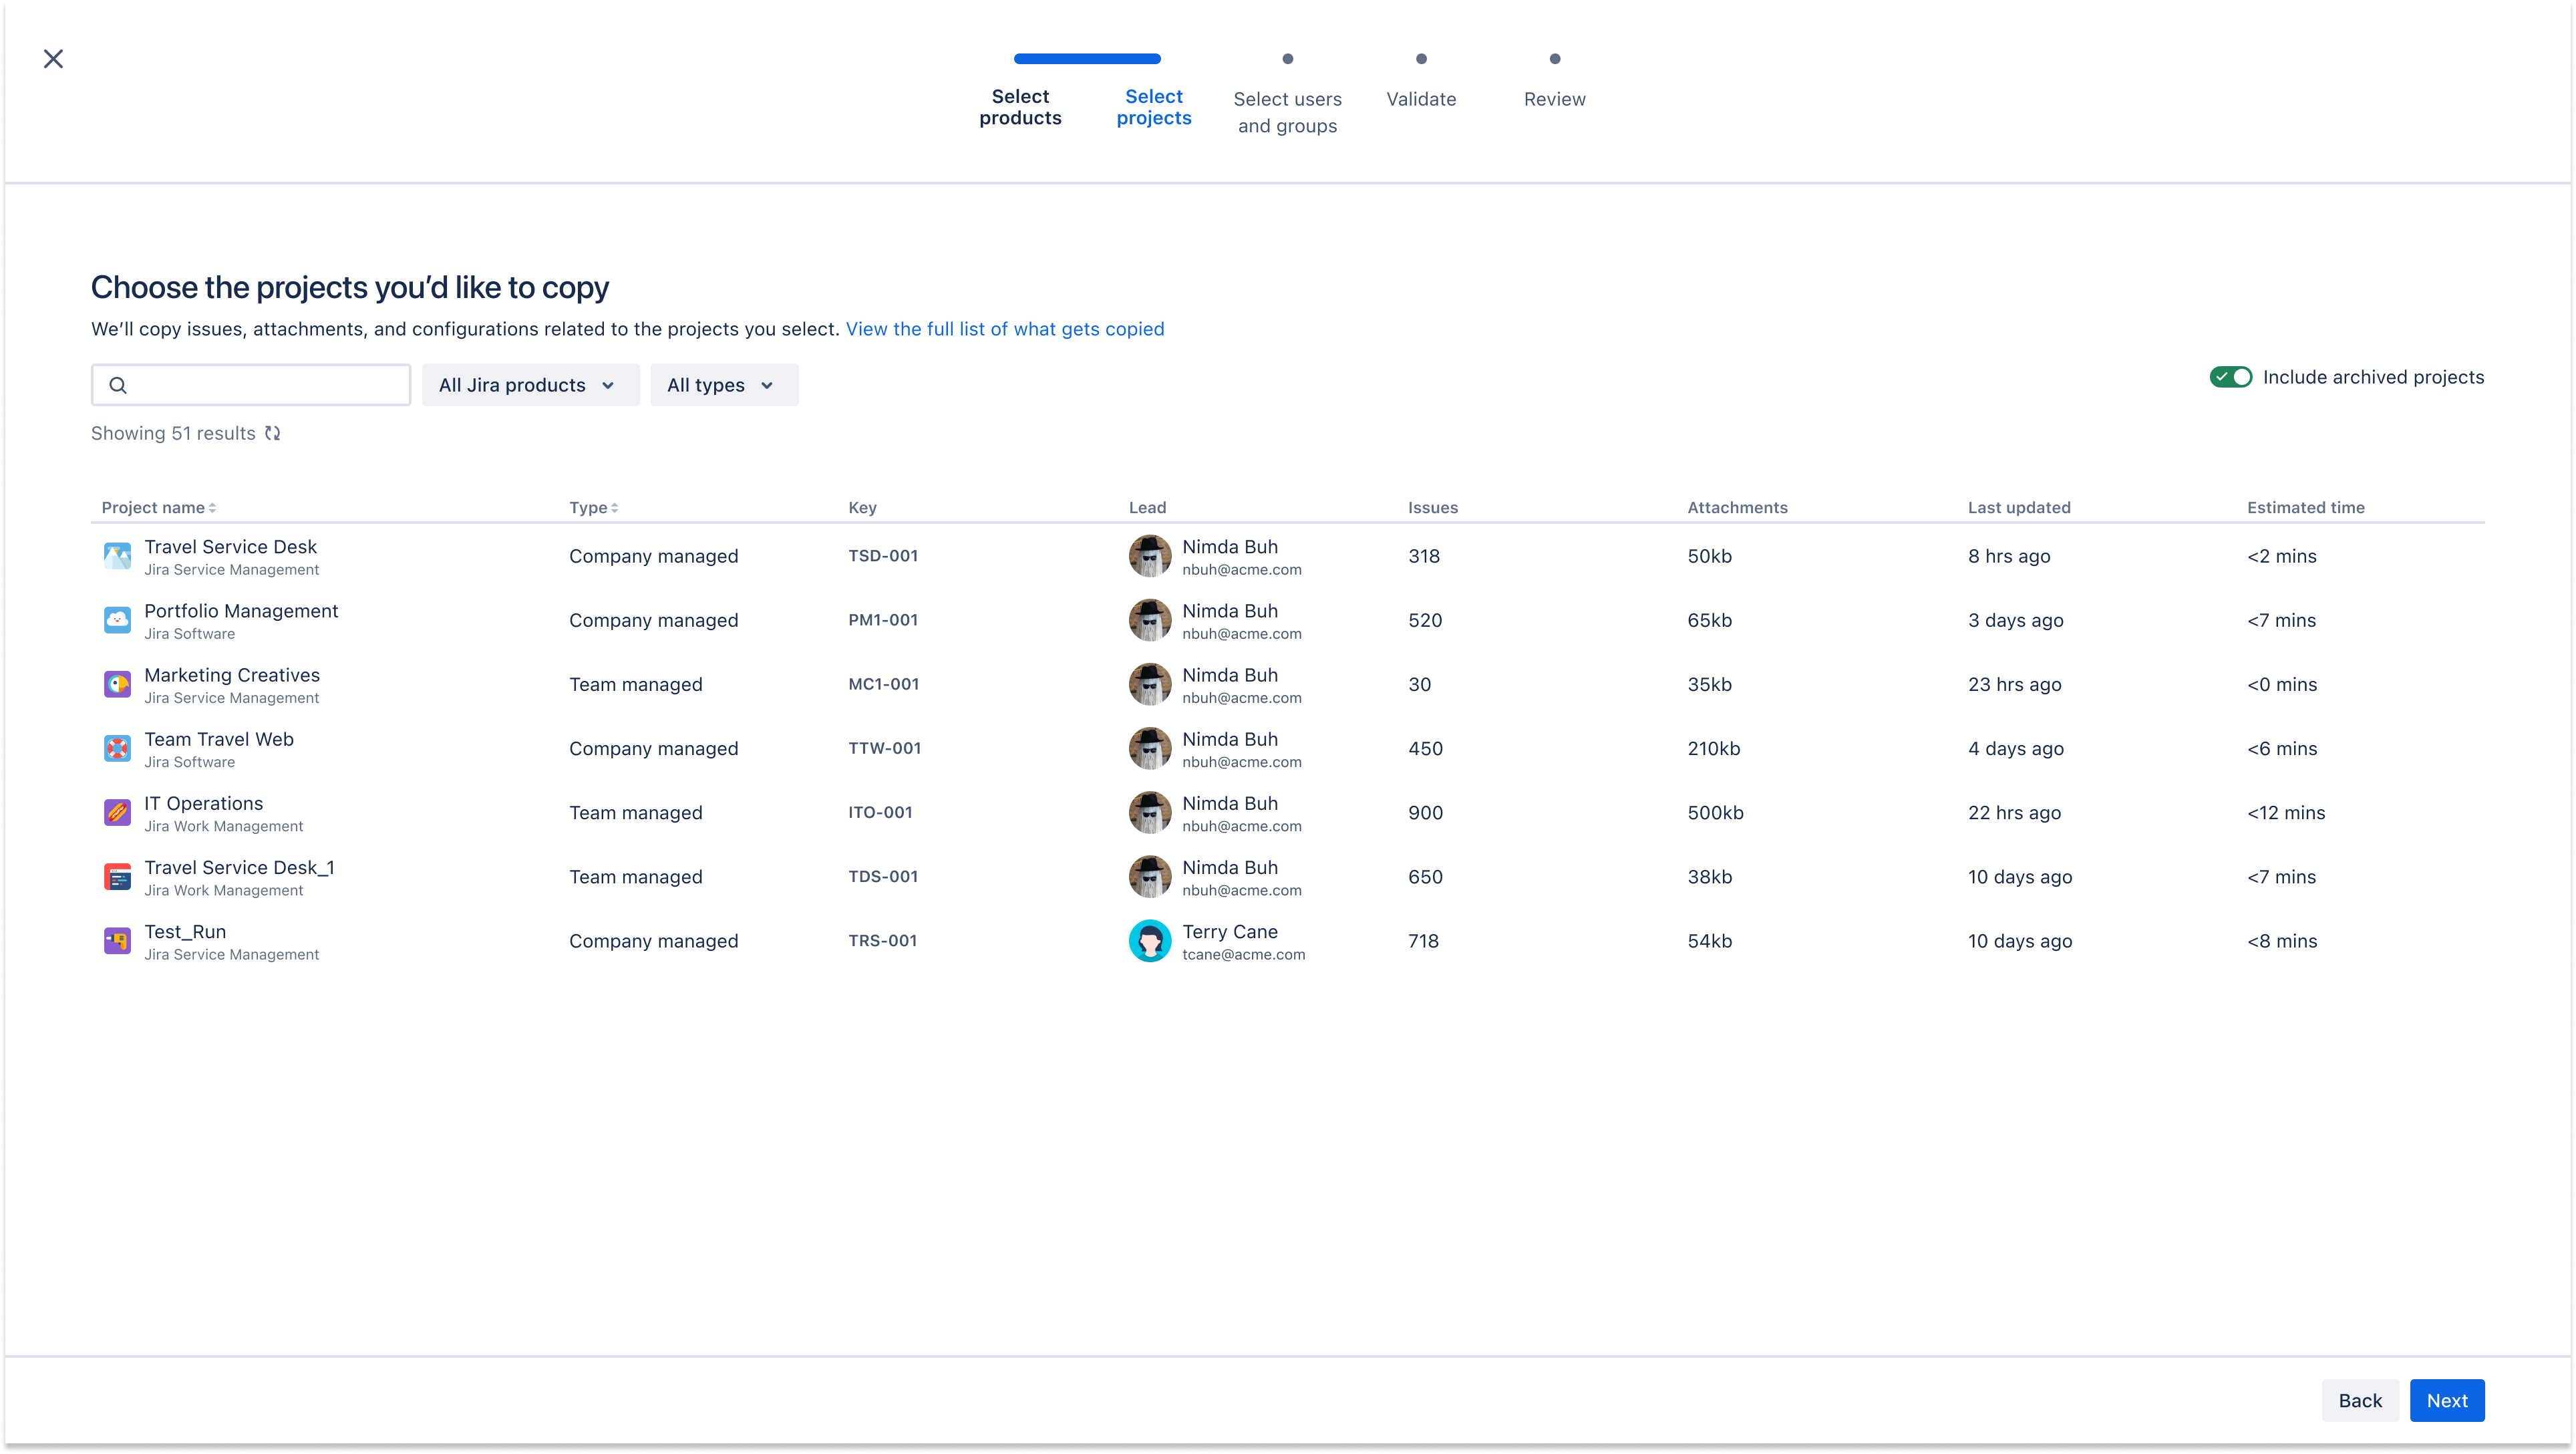The image size is (2576, 1454).
Task: Click the Travel Service Desk_1 project icon
Action: coord(118,877)
